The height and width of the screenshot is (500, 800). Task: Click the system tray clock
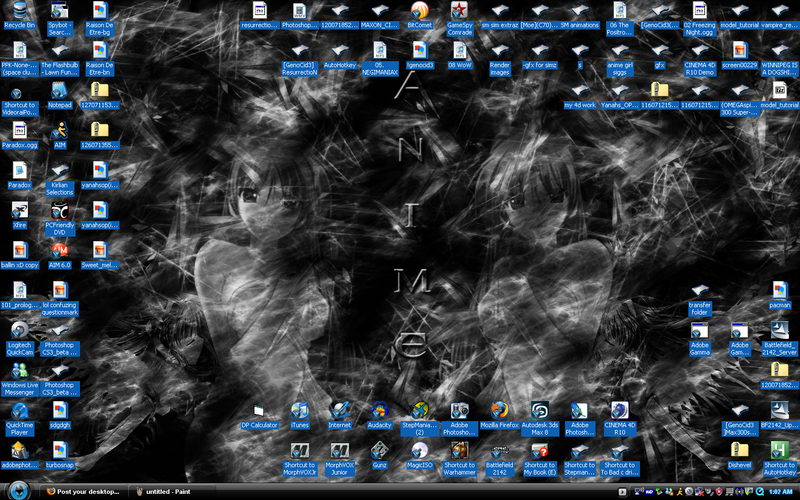(778, 492)
